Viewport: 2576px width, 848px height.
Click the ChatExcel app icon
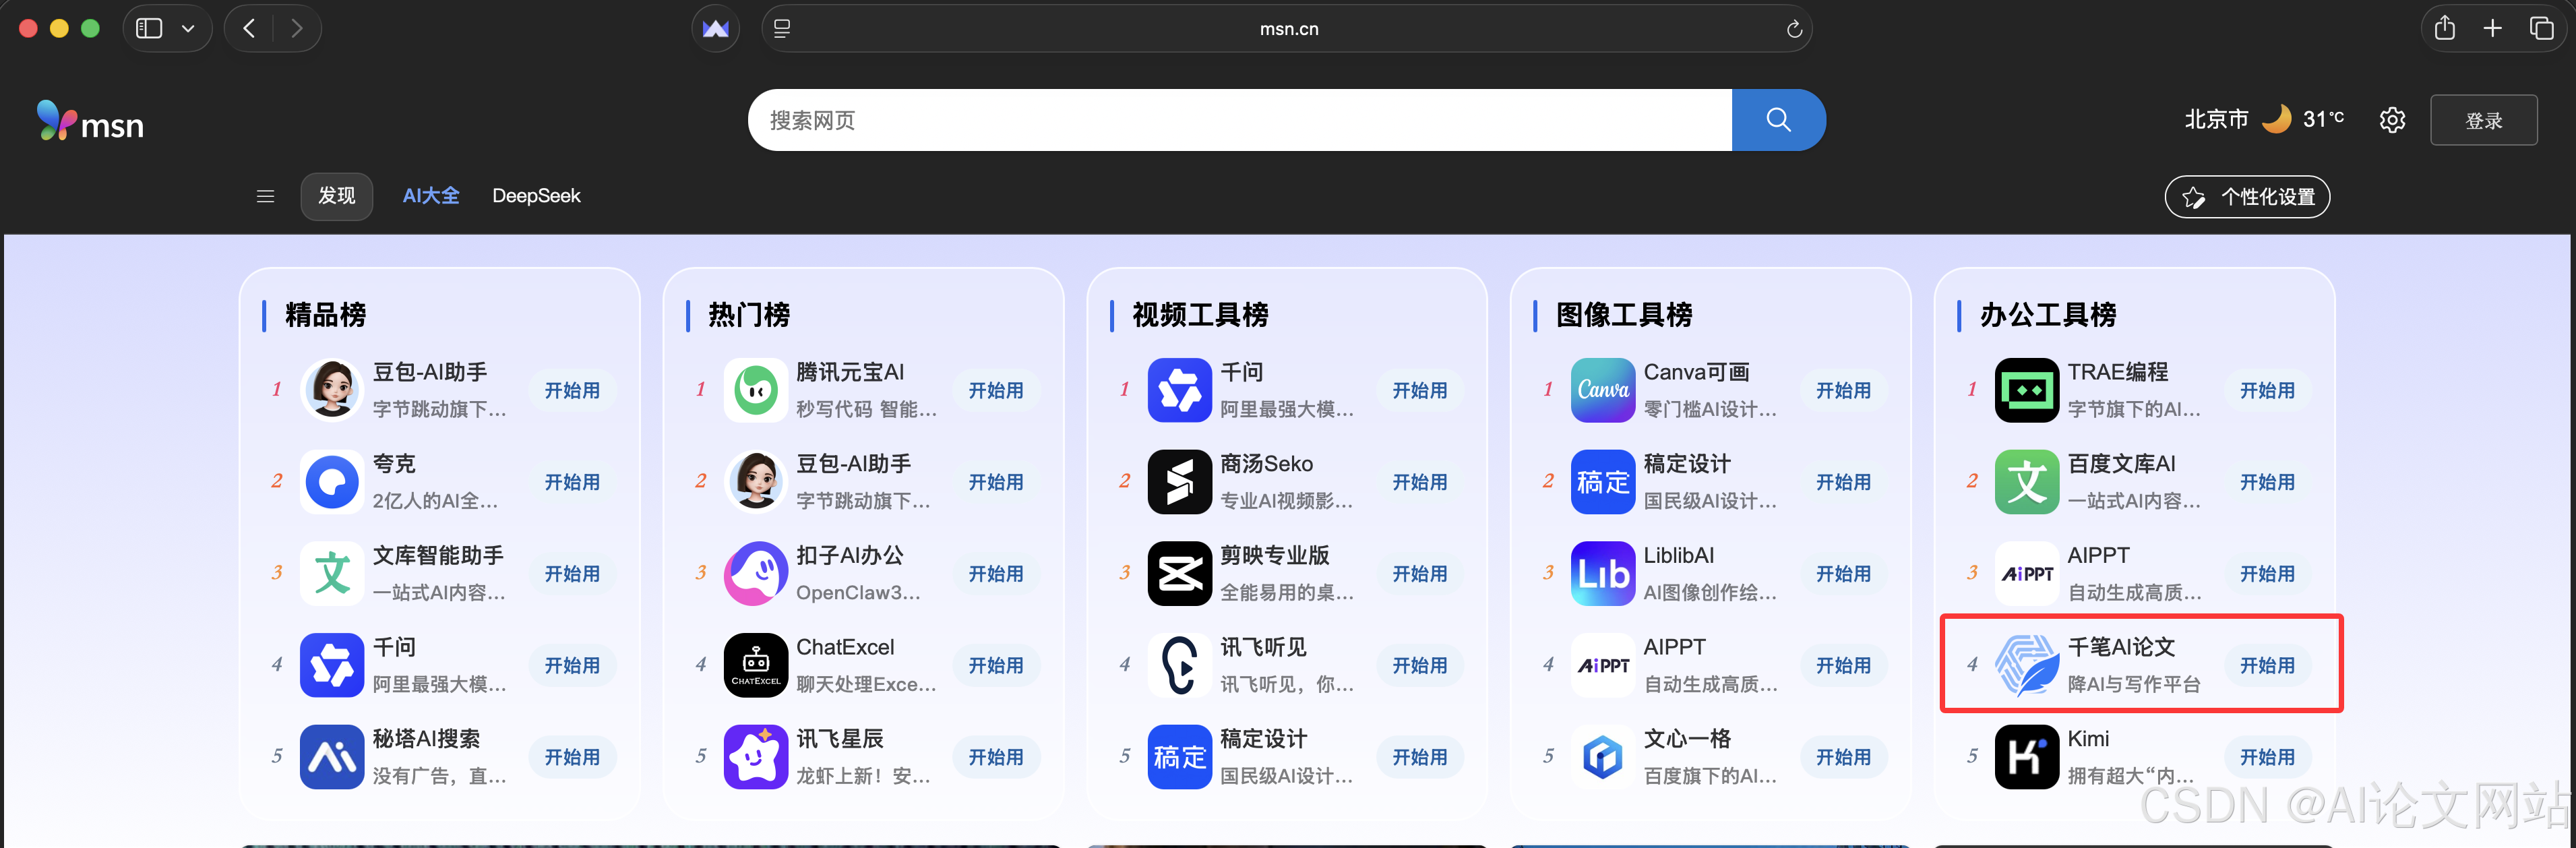756,665
